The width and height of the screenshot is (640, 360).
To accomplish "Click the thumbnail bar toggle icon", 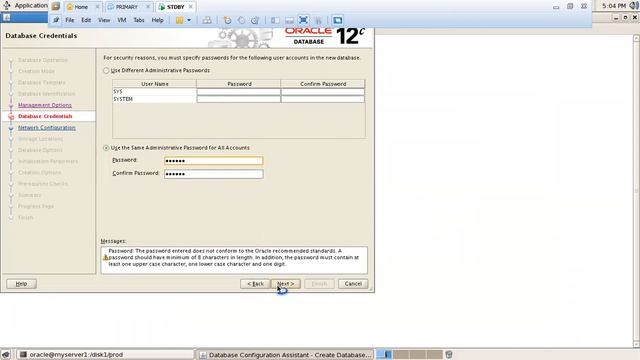I will pyautogui.click(x=289, y=20).
